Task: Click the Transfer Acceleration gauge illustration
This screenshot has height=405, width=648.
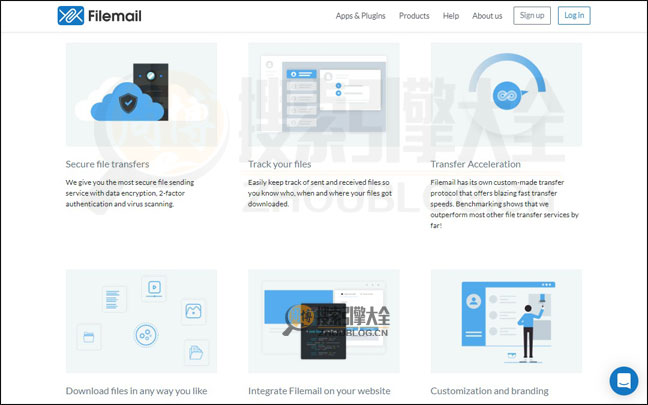Action: click(x=506, y=94)
